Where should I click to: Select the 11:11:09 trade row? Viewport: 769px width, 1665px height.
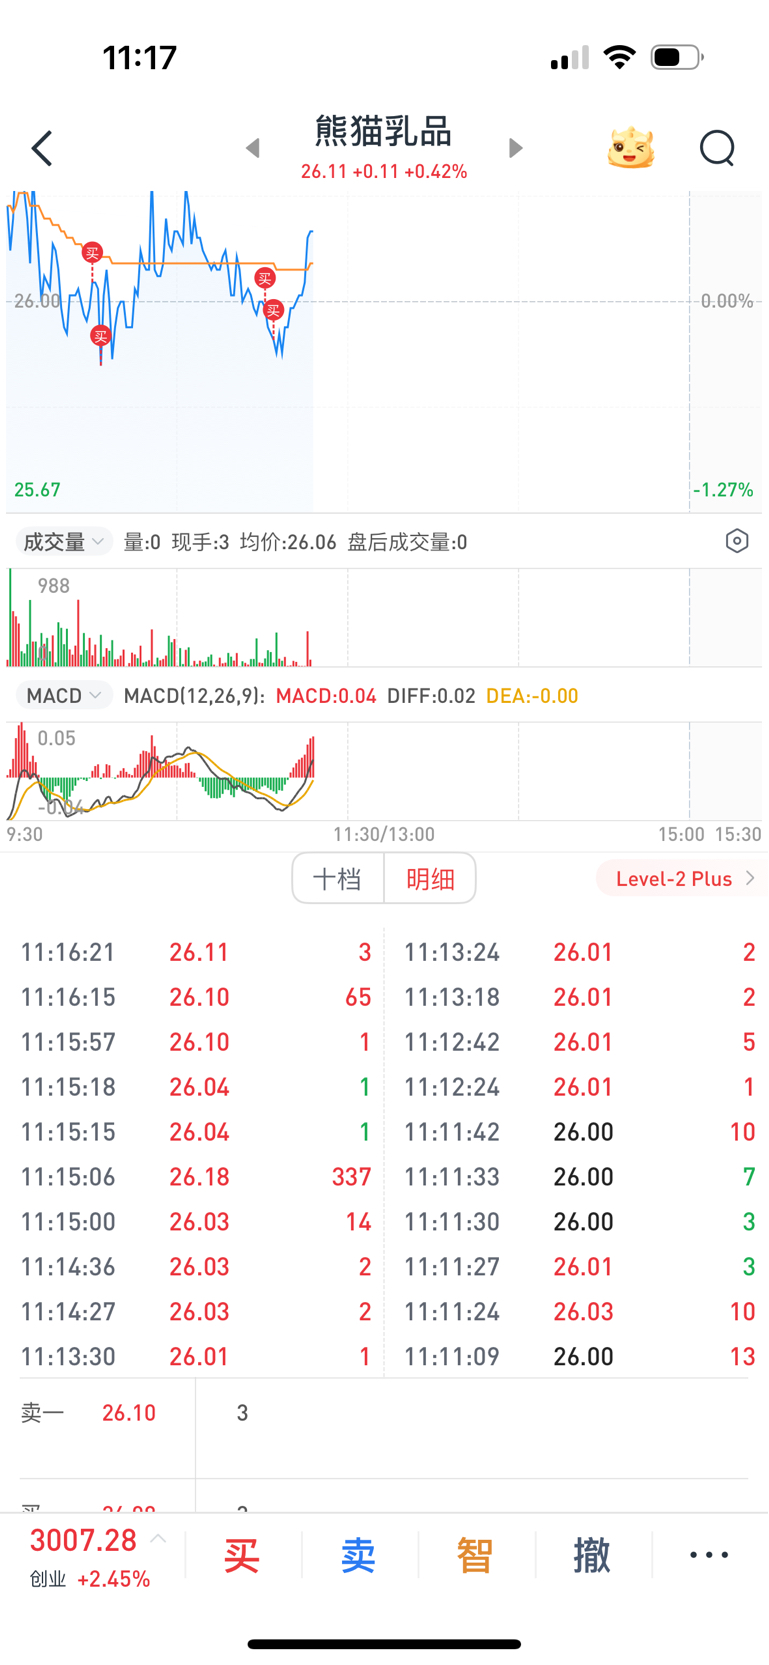[x=579, y=1357]
